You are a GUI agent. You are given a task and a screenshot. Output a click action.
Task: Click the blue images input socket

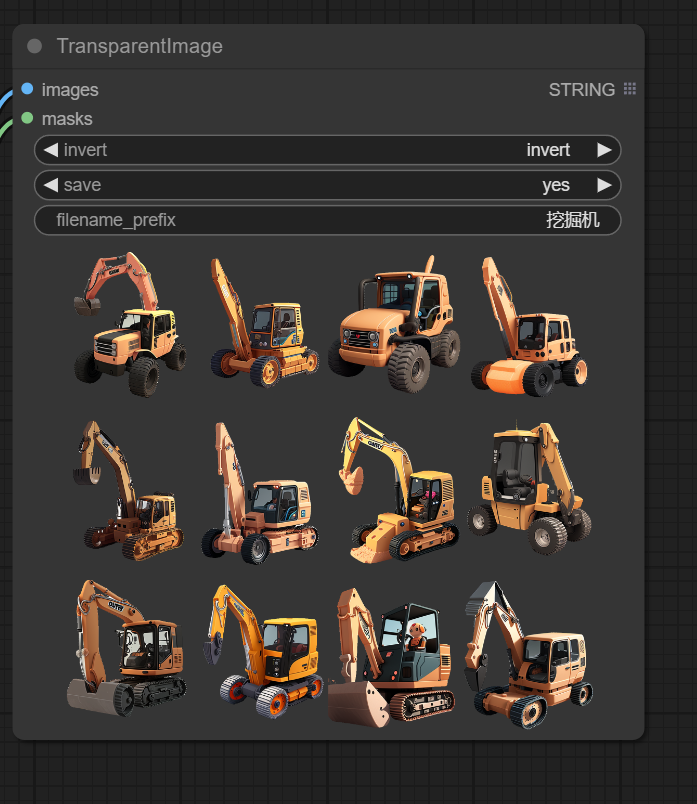(27, 89)
